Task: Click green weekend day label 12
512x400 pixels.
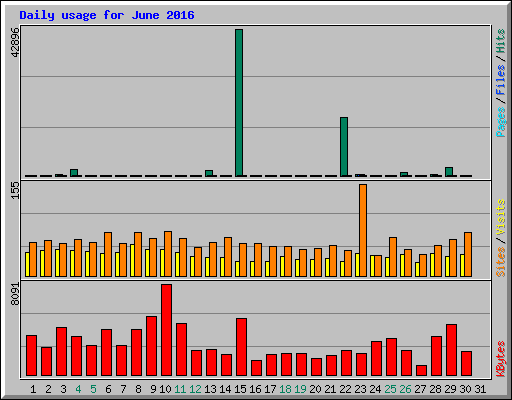Action: (x=195, y=389)
